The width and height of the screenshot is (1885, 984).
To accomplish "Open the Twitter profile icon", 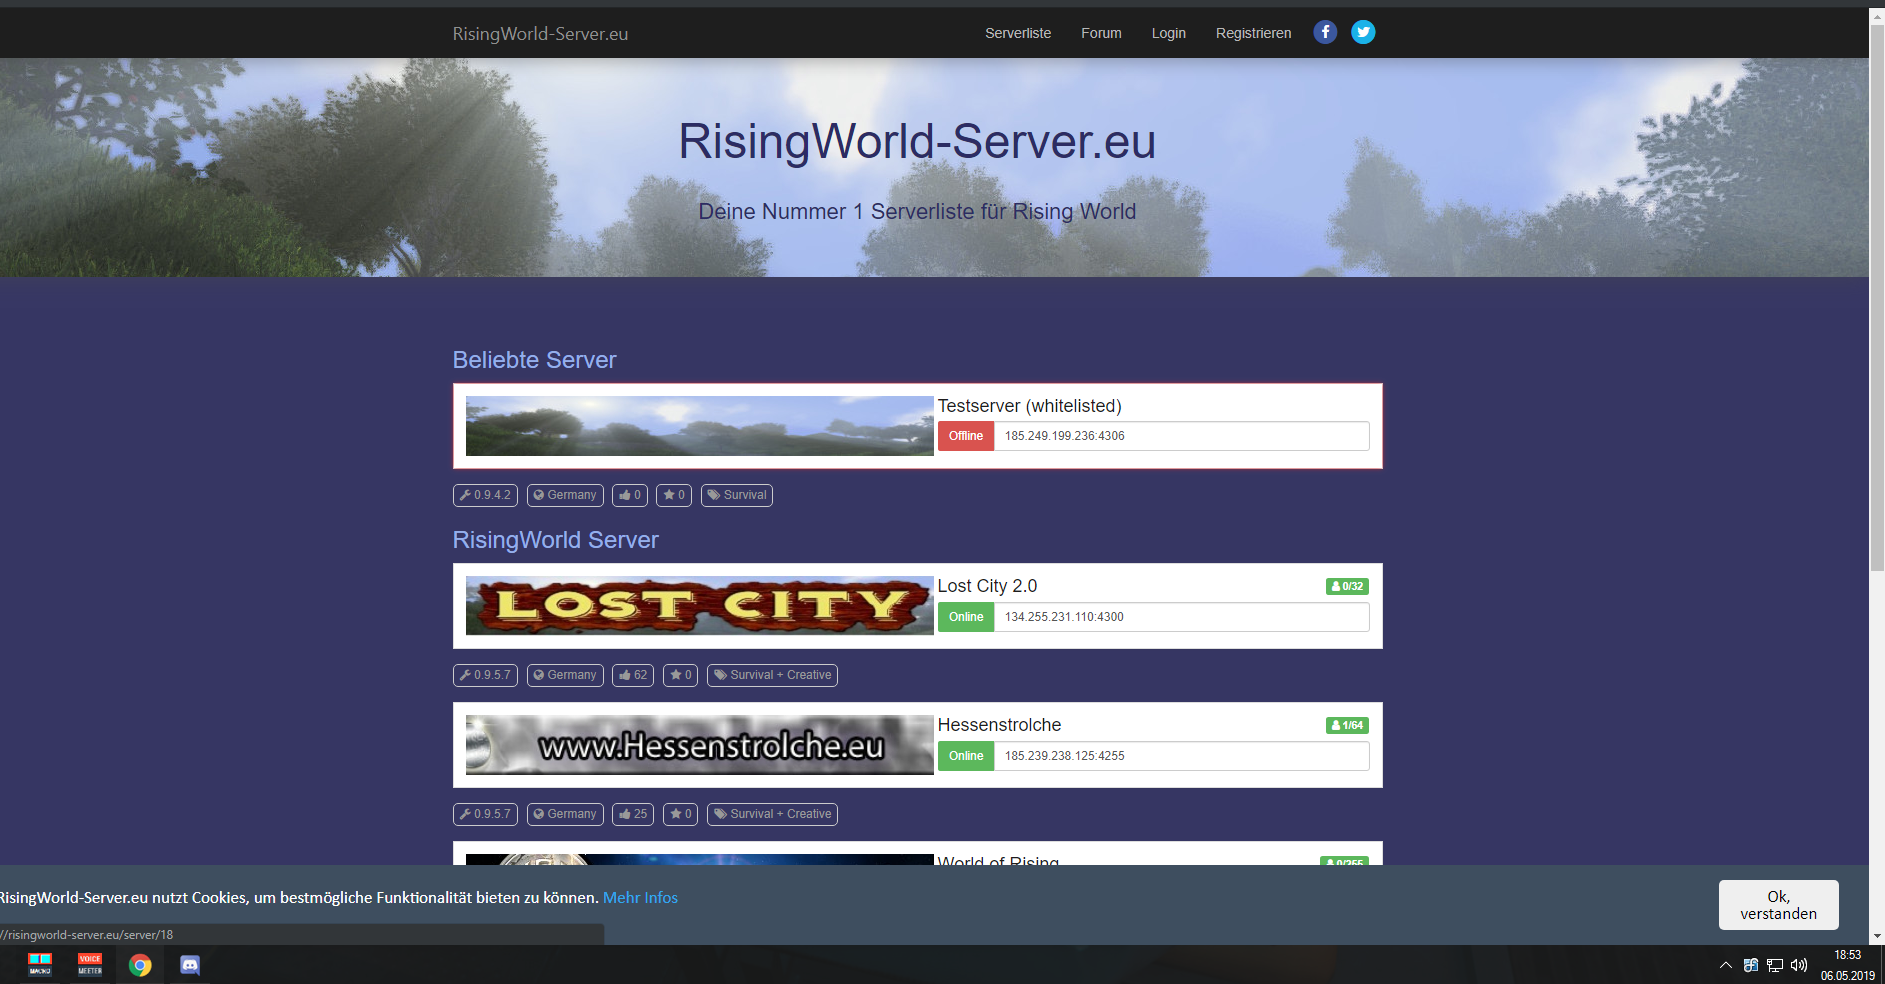I will pyautogui.click(x=1363, y=32).
